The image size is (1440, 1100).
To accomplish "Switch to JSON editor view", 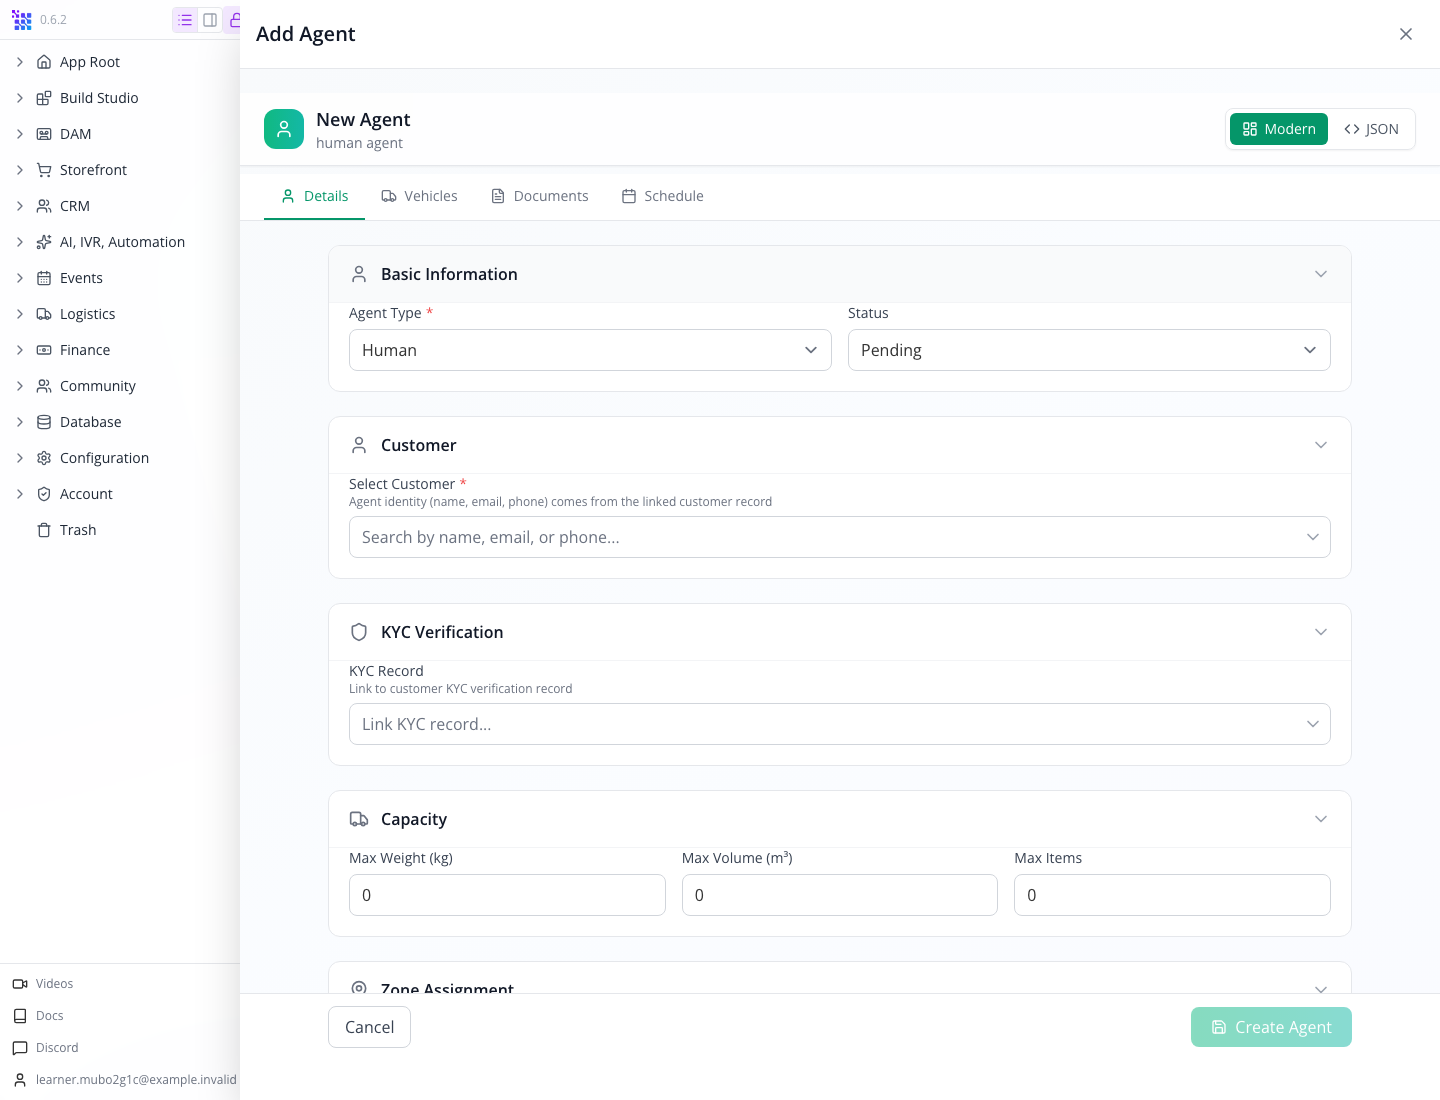I will coord(1371,129).
